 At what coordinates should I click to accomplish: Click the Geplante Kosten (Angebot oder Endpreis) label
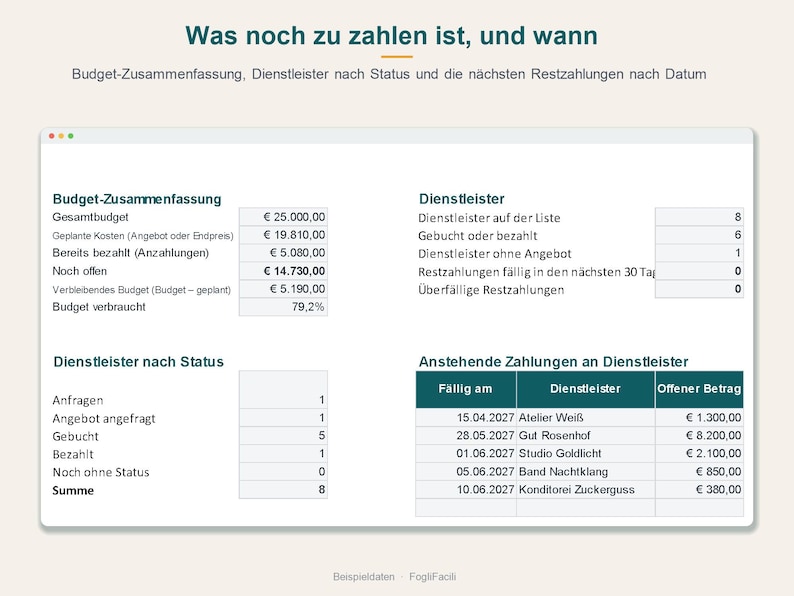point(143,235)
